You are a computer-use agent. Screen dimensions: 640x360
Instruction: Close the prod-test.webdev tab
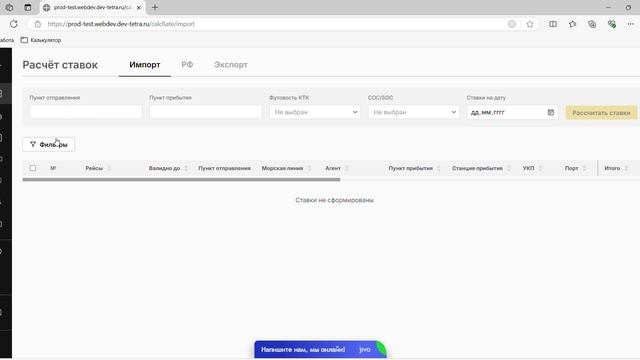(x=139, y=7)
